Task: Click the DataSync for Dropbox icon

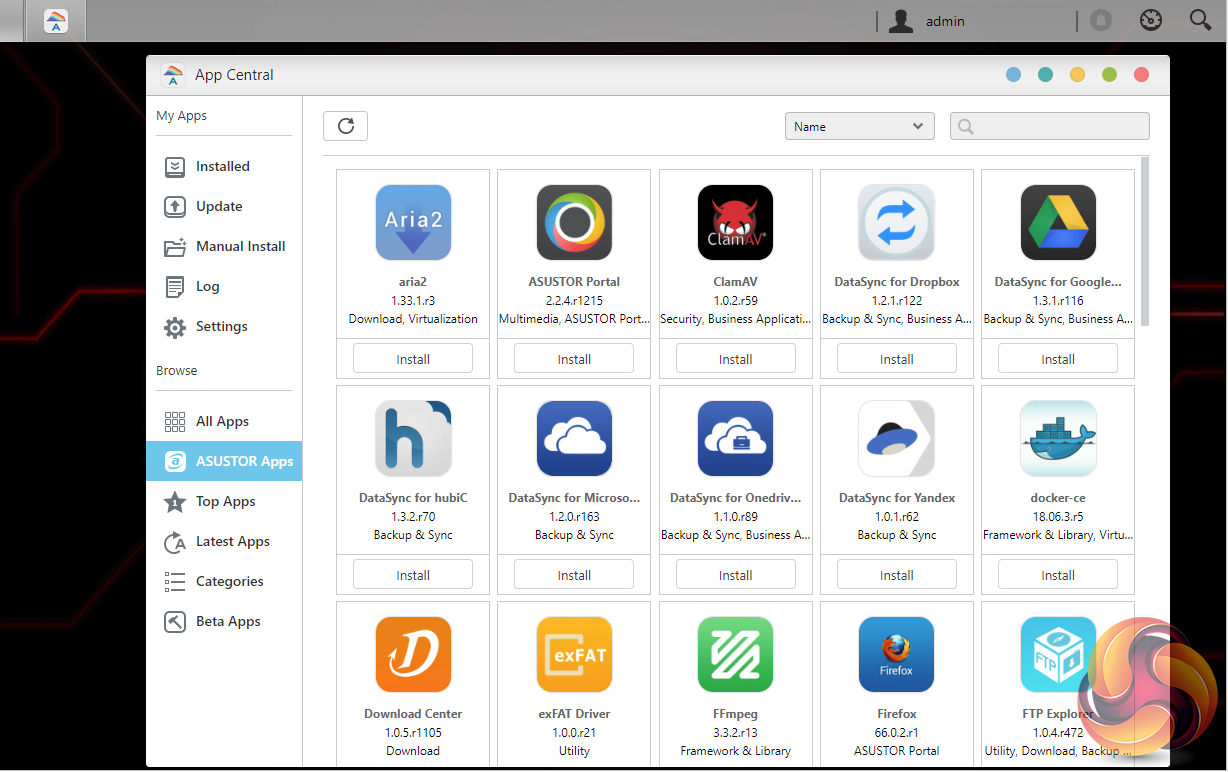Action: click(x=896, y=223)
